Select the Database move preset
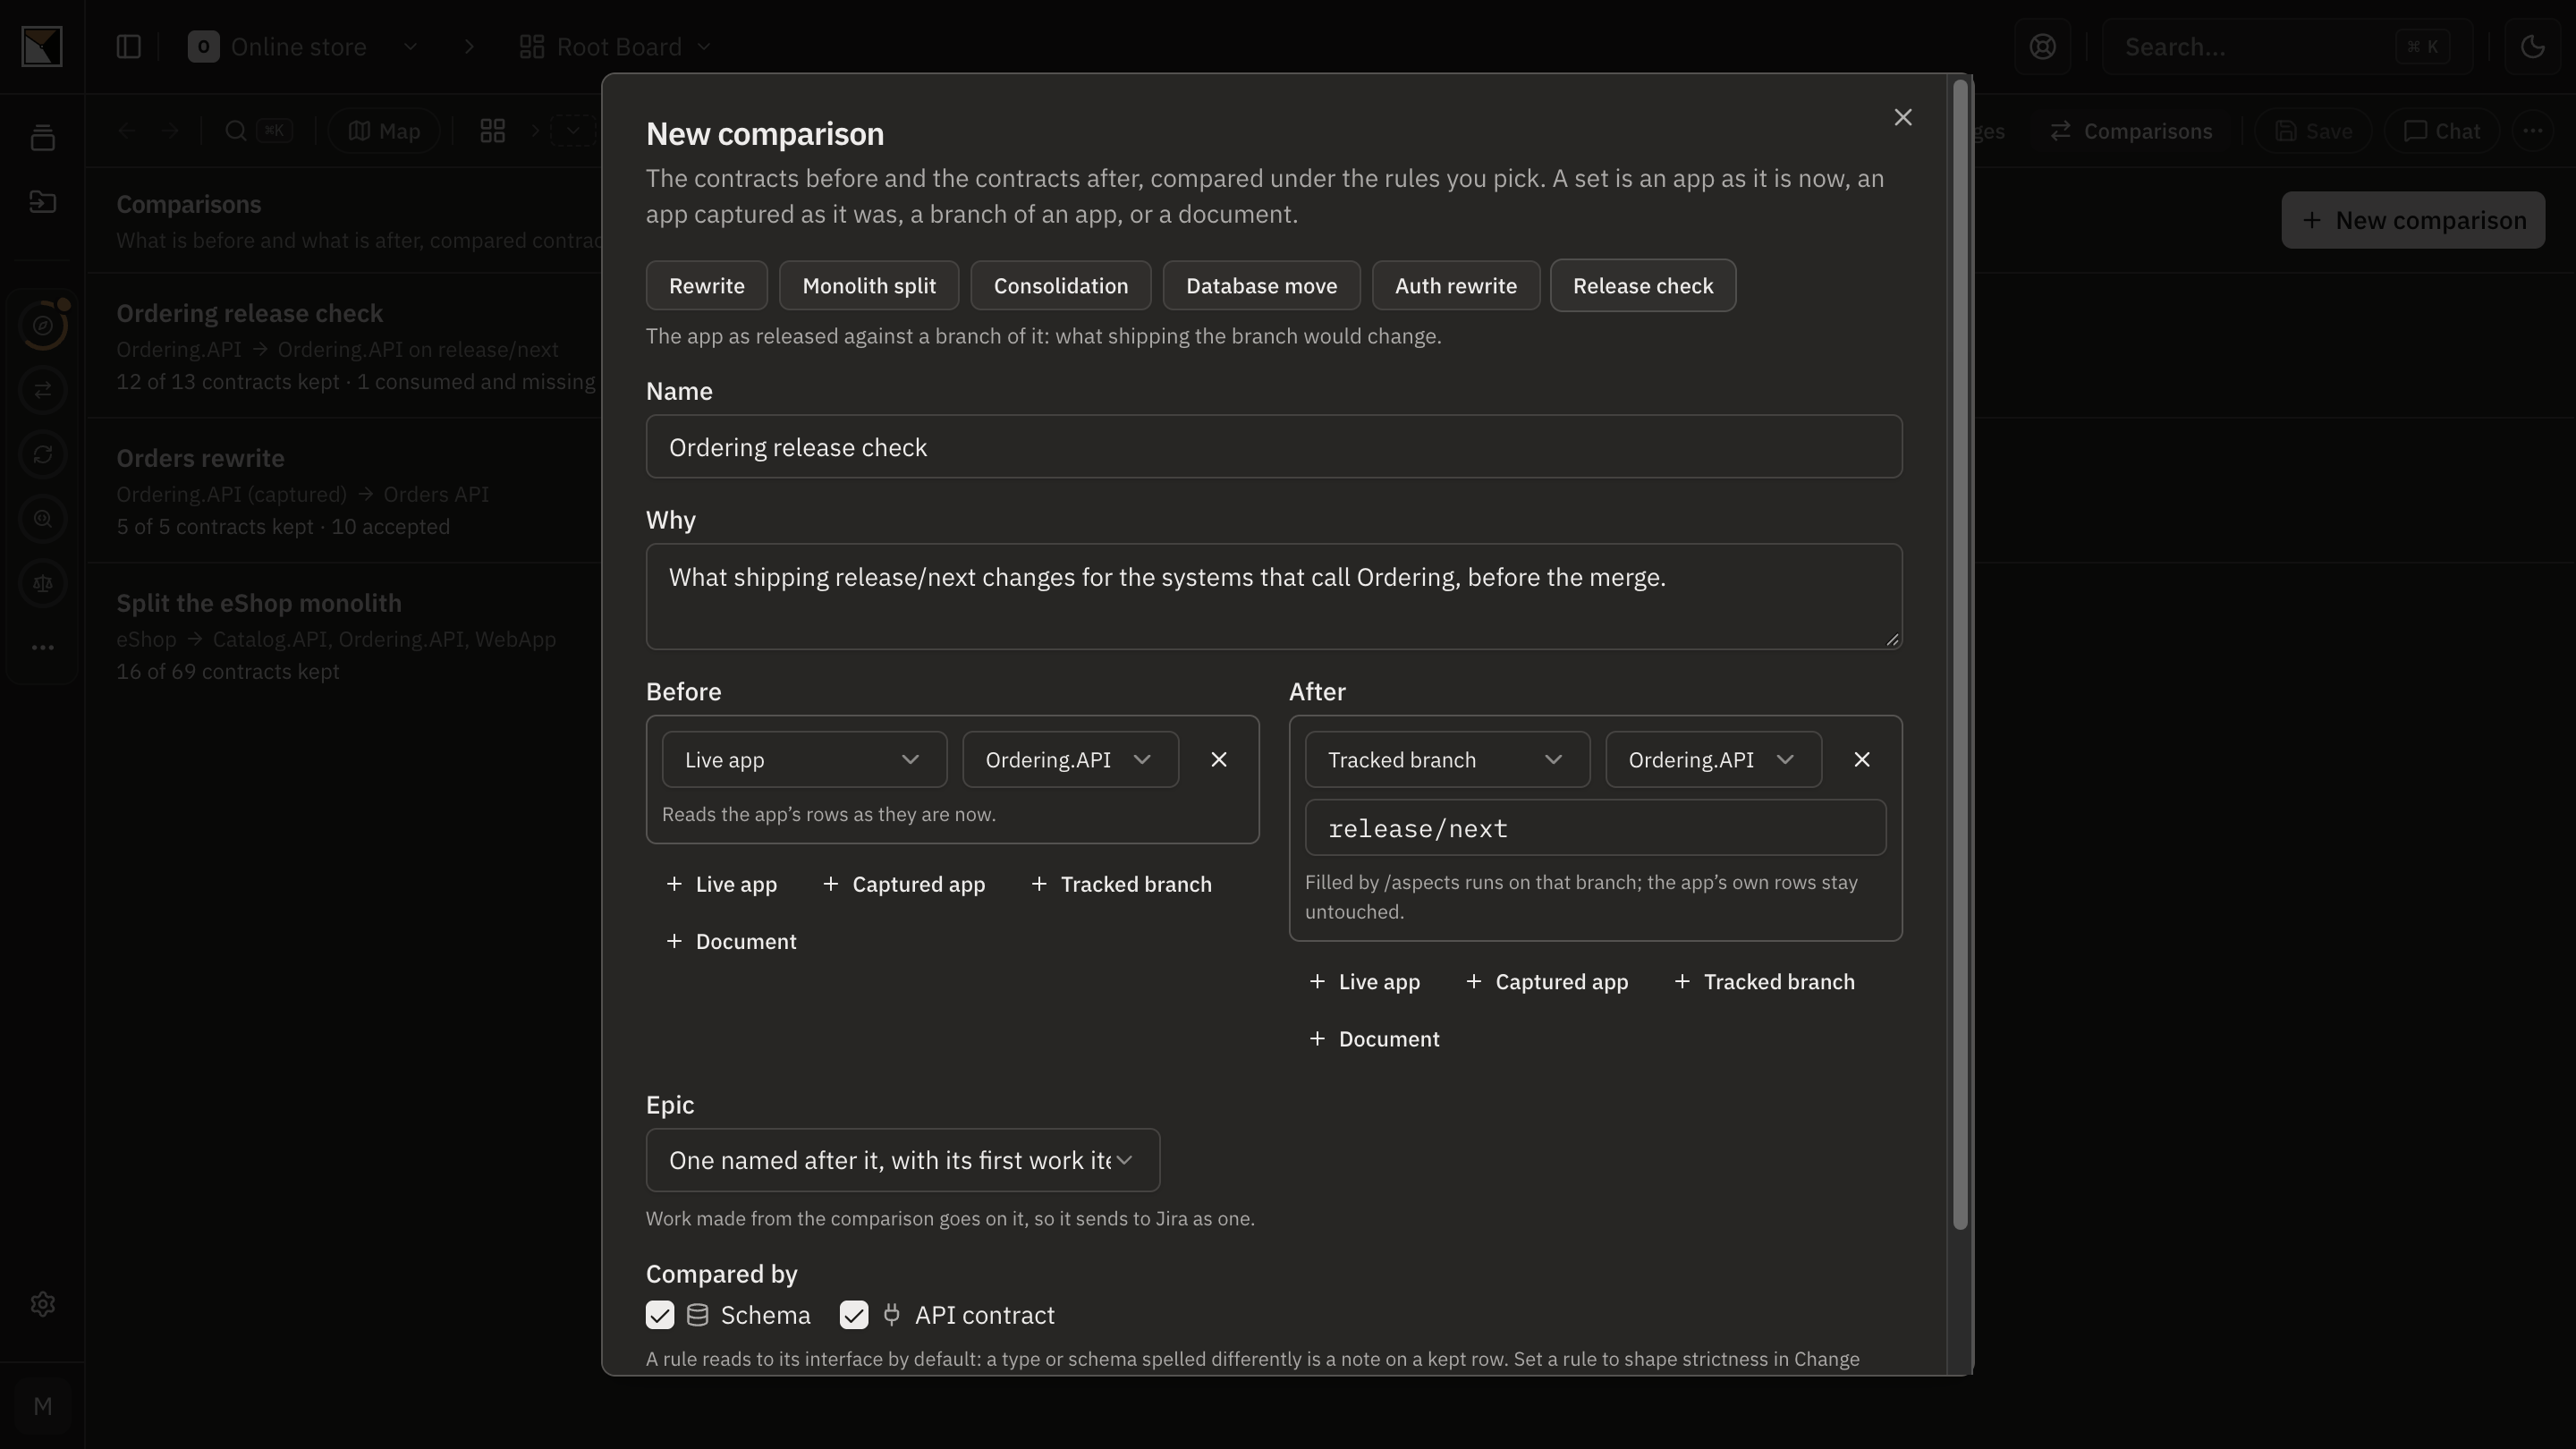Viewport: 2576px width, 1449px height. point(1261,286)
